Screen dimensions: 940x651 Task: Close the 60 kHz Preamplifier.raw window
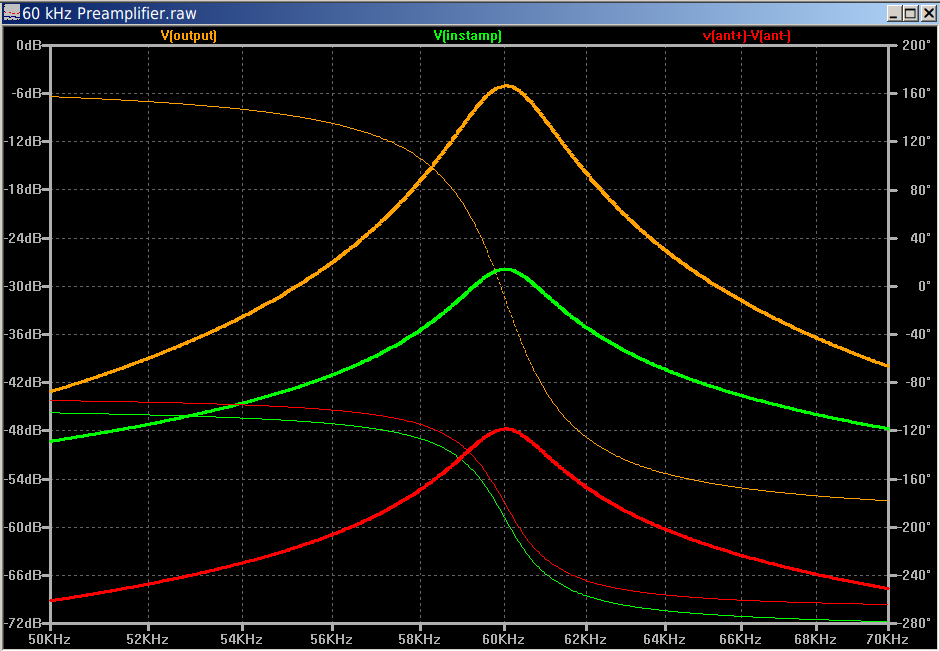pyautogui.click(x=927, y=12)
